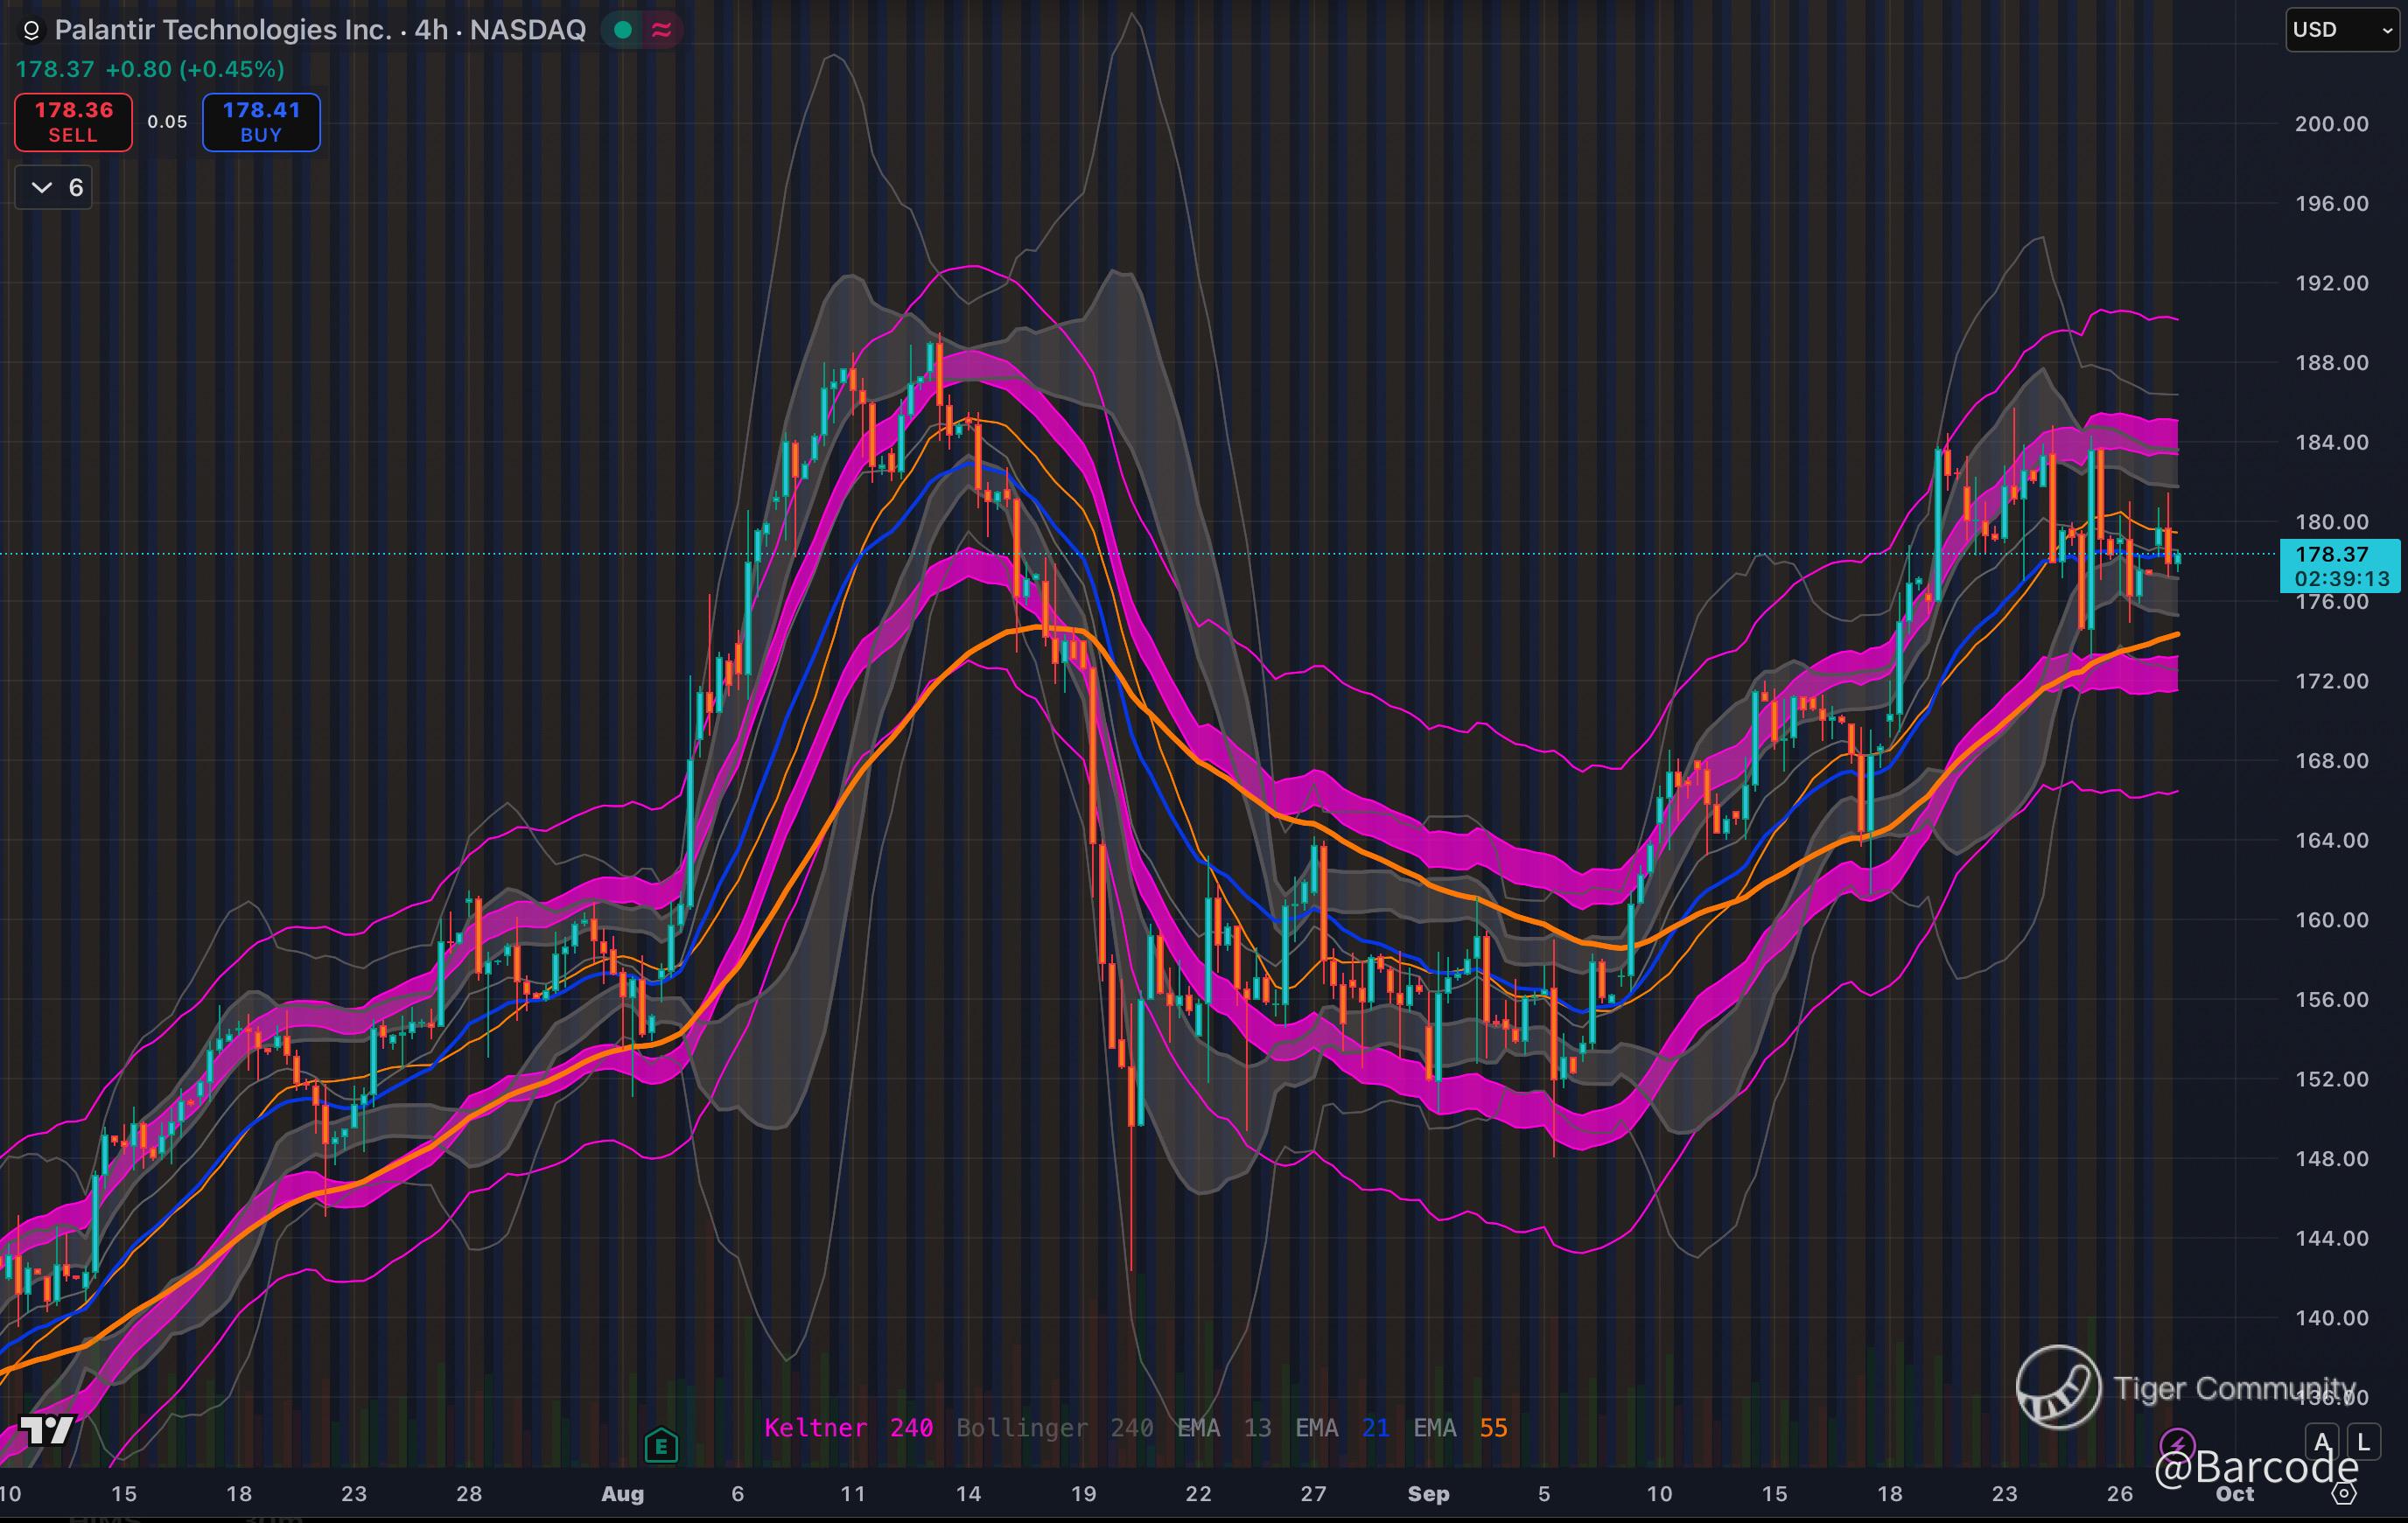Viewport: 2408px width, 1523px height.
Task: Click the SELL 178.36 button
Action: click(x=73, y=122)
